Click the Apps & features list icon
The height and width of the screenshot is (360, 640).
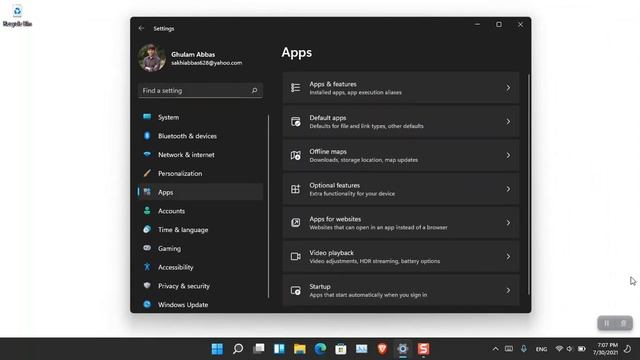pyautogui.click(x=296, y=88)
